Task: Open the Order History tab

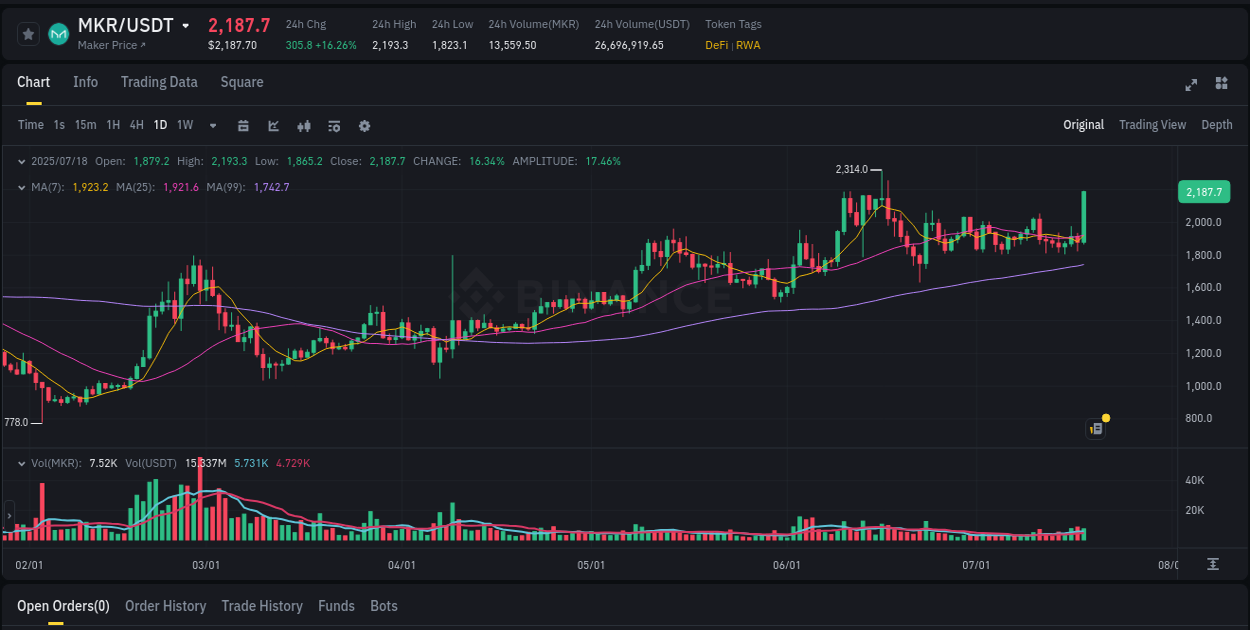Action: [x=165, y=606]
